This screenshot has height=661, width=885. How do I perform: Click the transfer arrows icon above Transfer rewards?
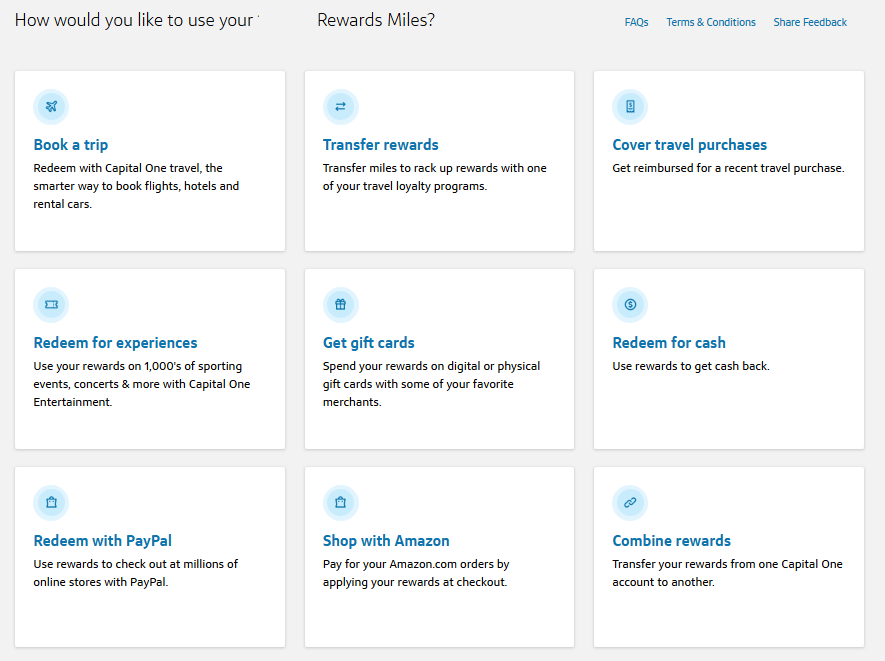340,106
